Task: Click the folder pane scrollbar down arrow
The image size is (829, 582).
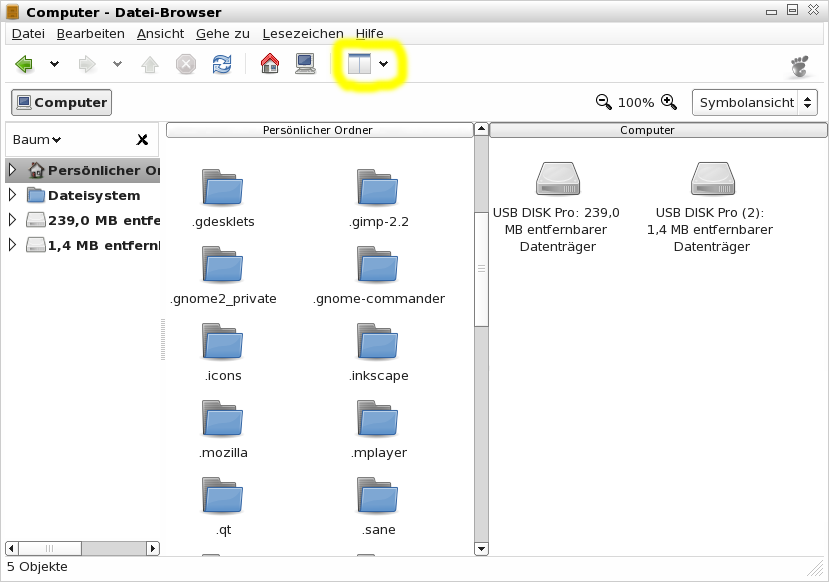Action: 481,549
